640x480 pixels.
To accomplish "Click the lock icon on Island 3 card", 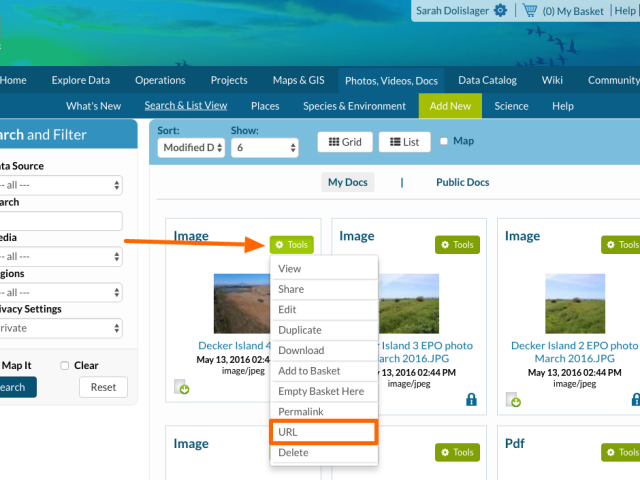I will [x=471, y=399].
